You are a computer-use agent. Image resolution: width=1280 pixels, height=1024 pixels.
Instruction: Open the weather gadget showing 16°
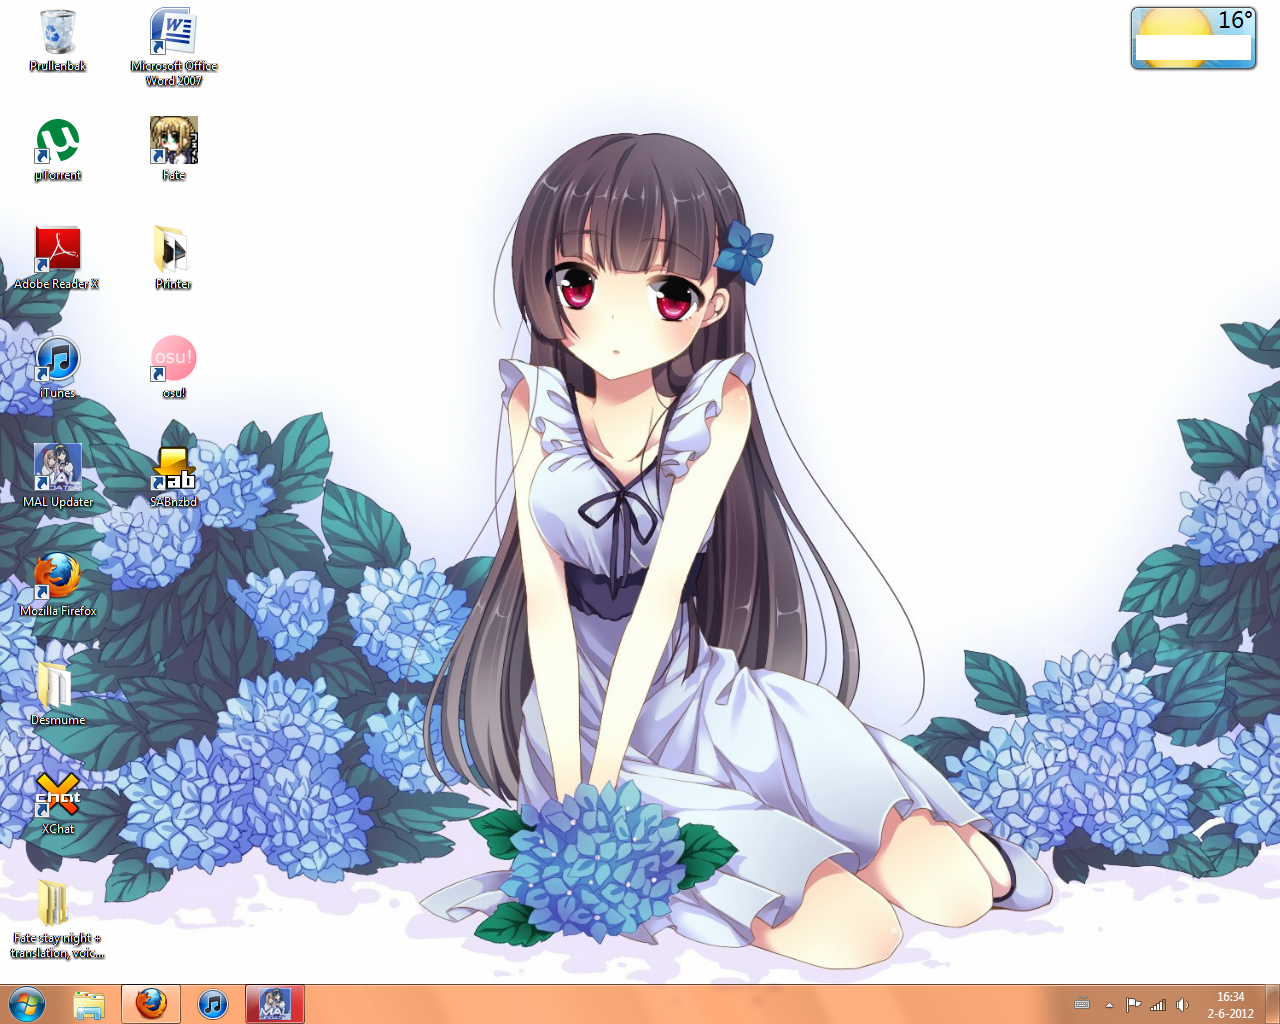click(x=1193, y=38)
